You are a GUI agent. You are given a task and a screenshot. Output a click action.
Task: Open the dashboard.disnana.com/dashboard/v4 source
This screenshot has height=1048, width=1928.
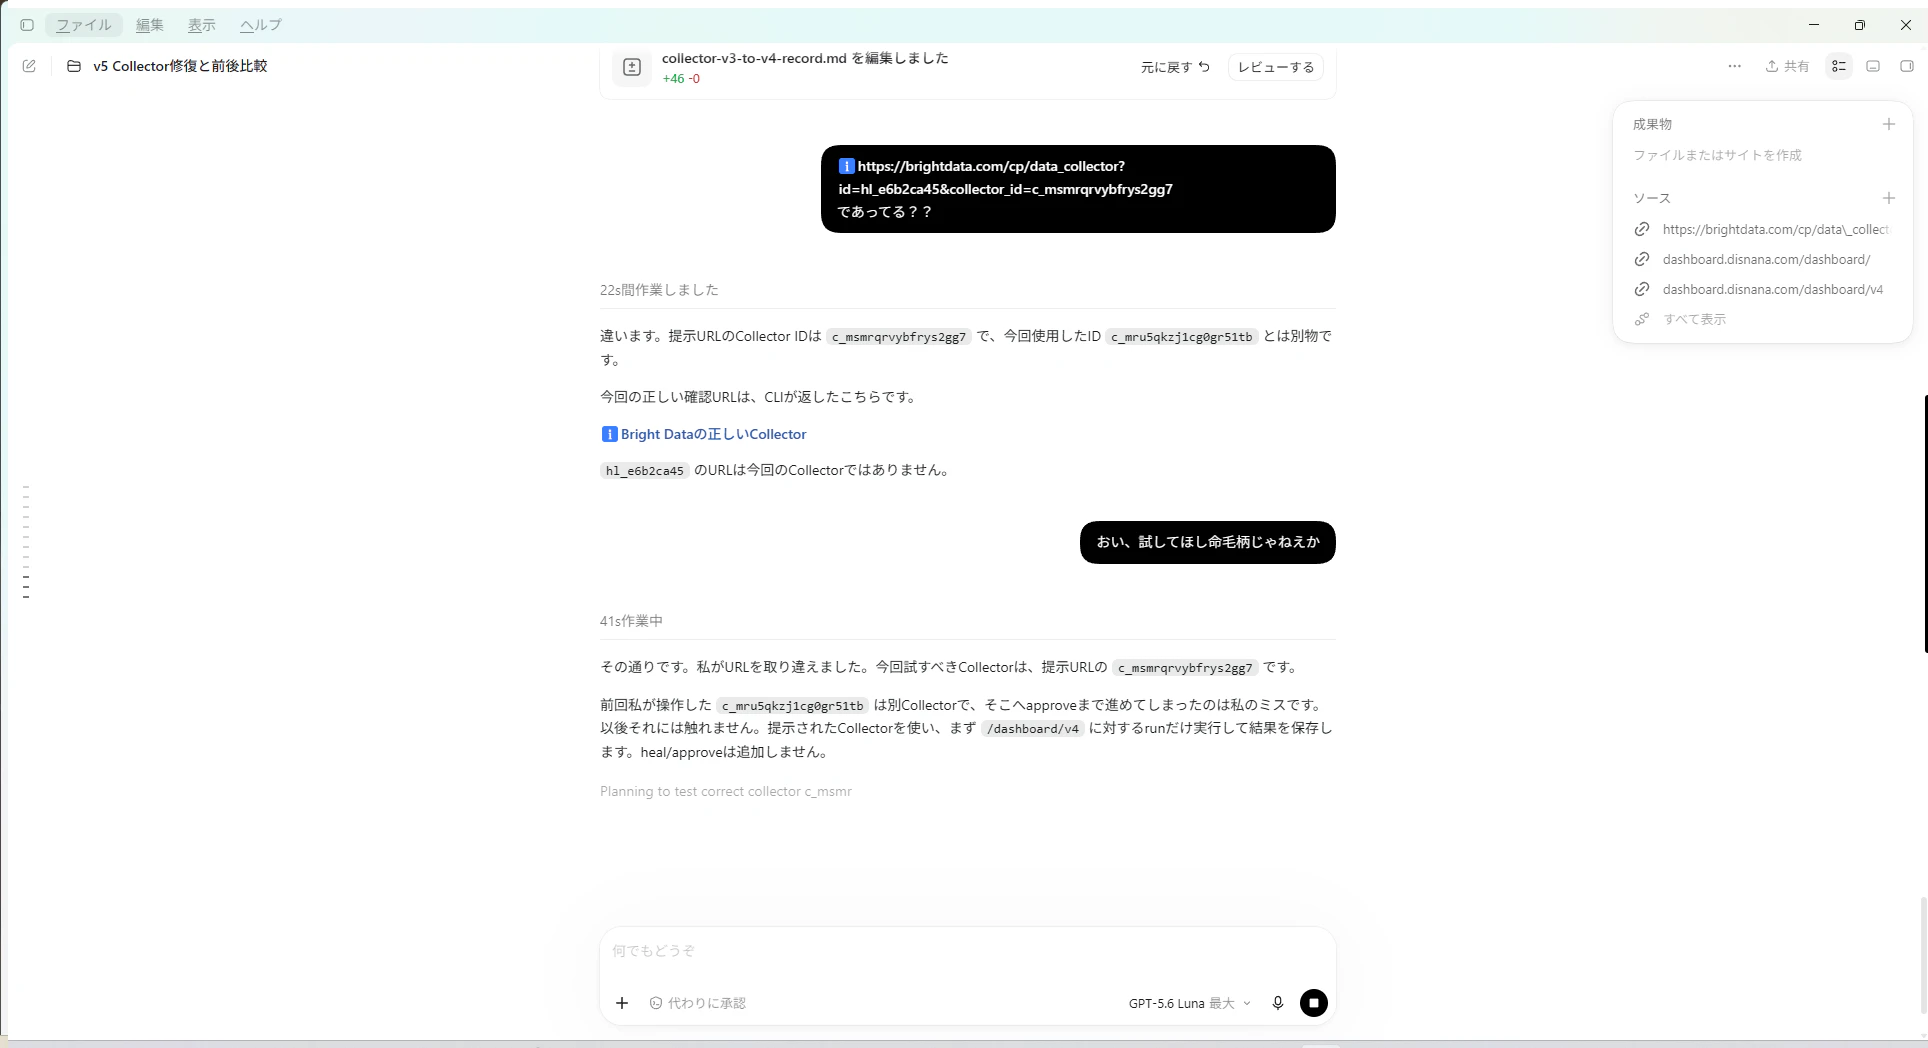(x=1763, y=289)
